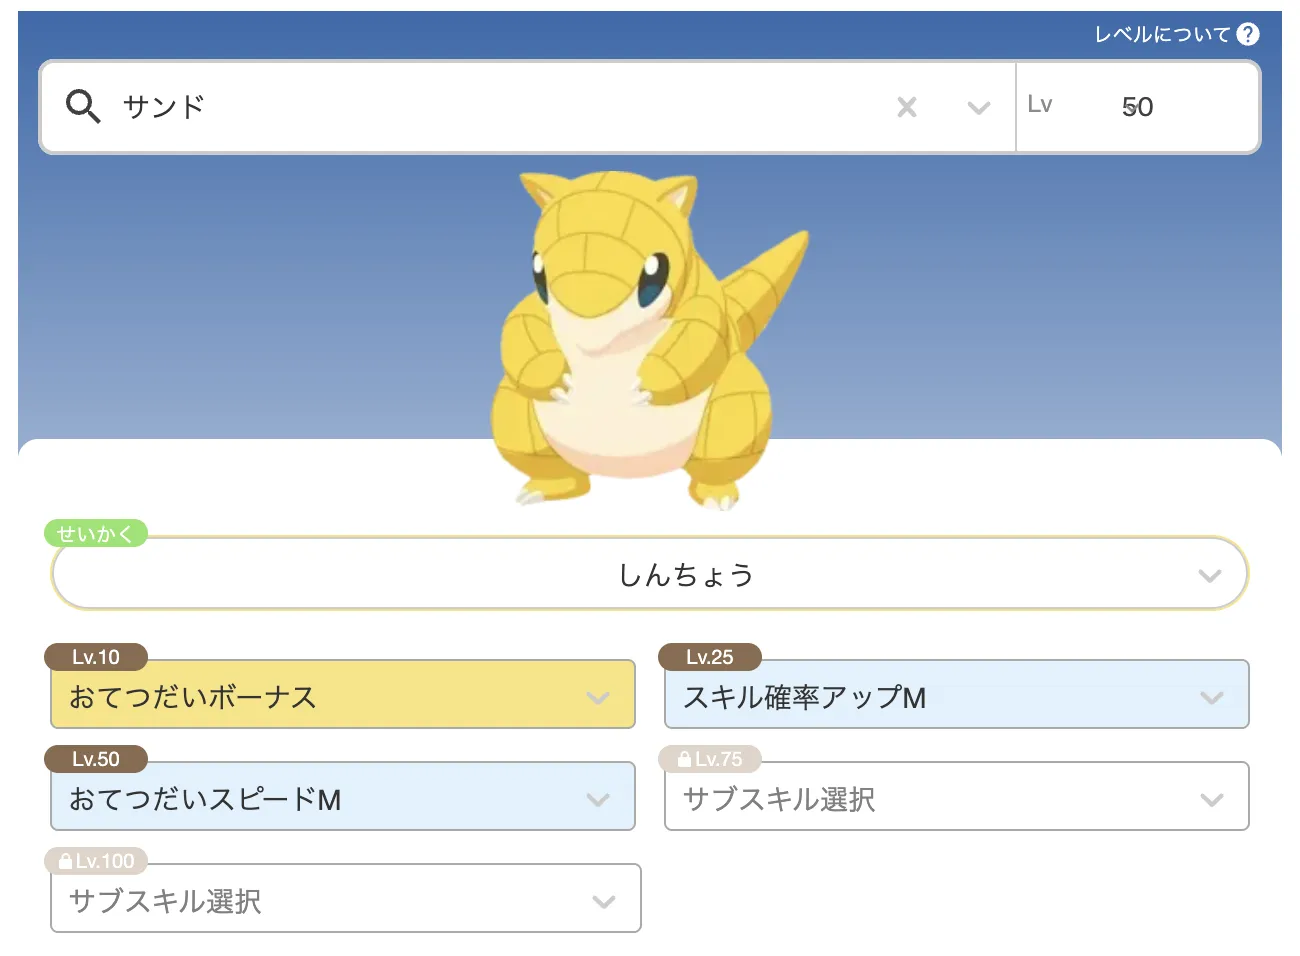Open the Lv.100 サブスキル選択 dropdown

pos(346,899)
